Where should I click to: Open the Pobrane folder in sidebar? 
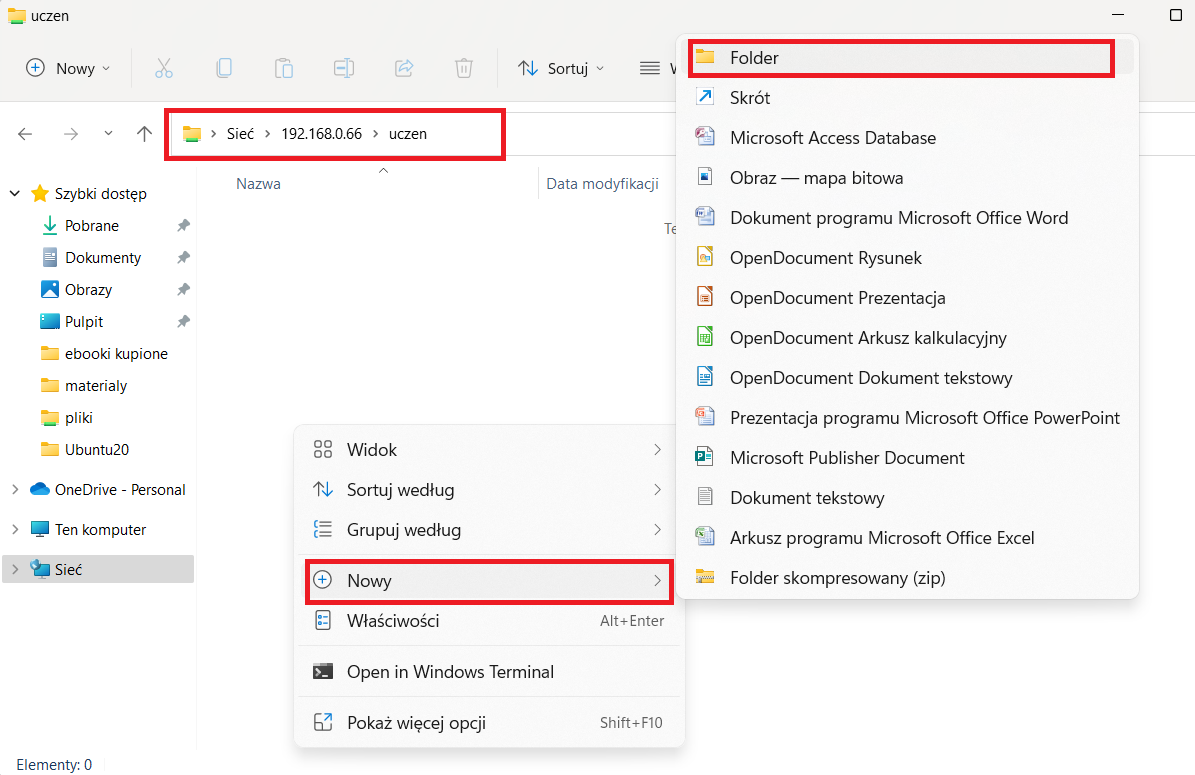pos(91,226)
